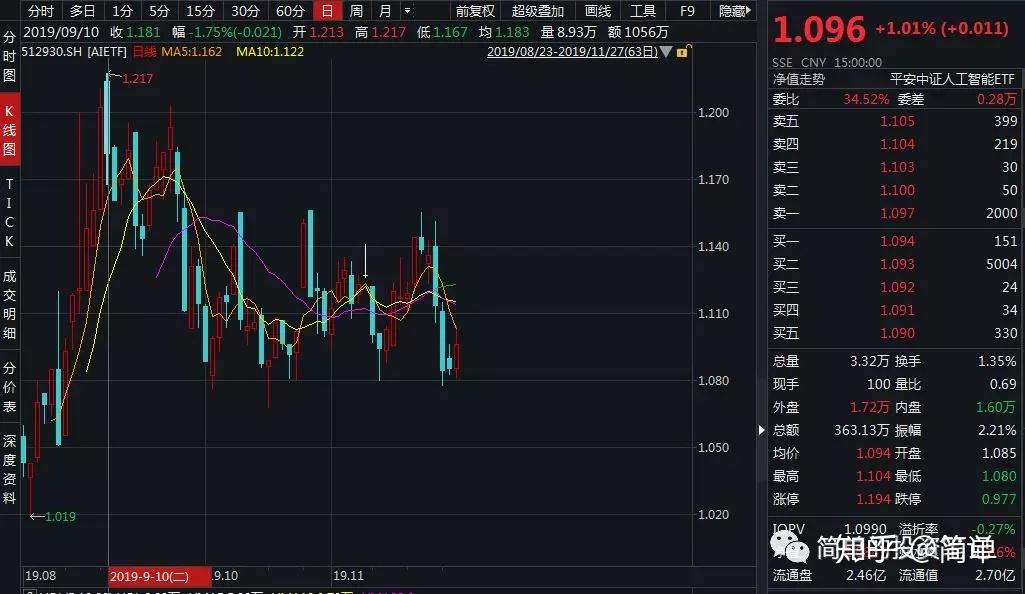
Task: Open the TICK sidebar view
Action: coord(9,212)
